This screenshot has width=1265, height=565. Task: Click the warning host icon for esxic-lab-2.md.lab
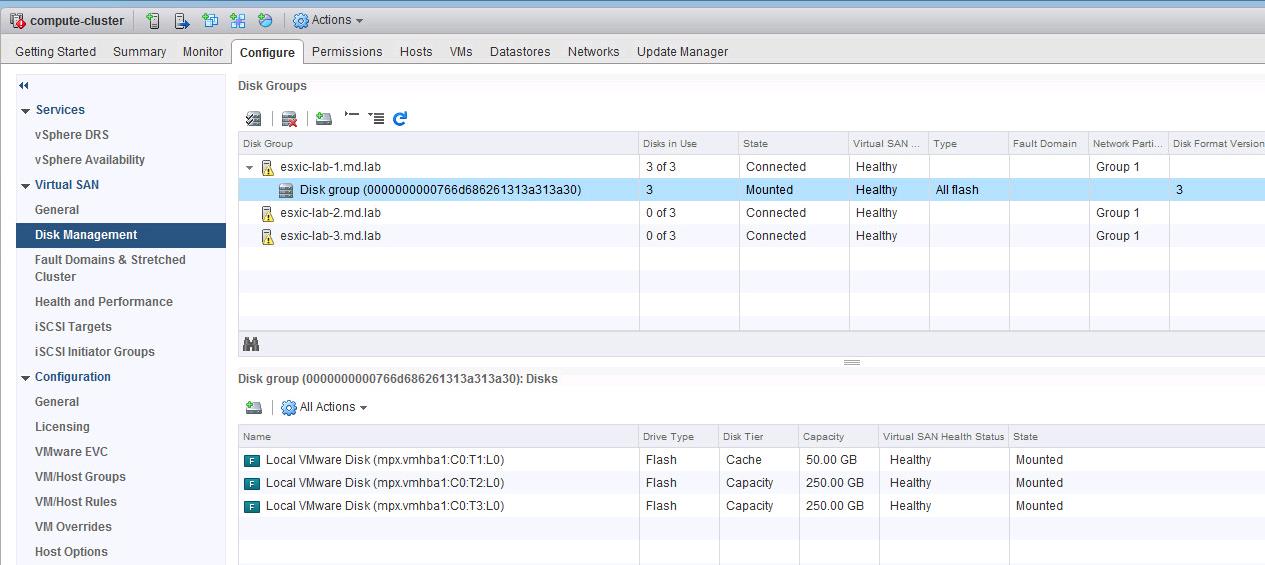267,213
